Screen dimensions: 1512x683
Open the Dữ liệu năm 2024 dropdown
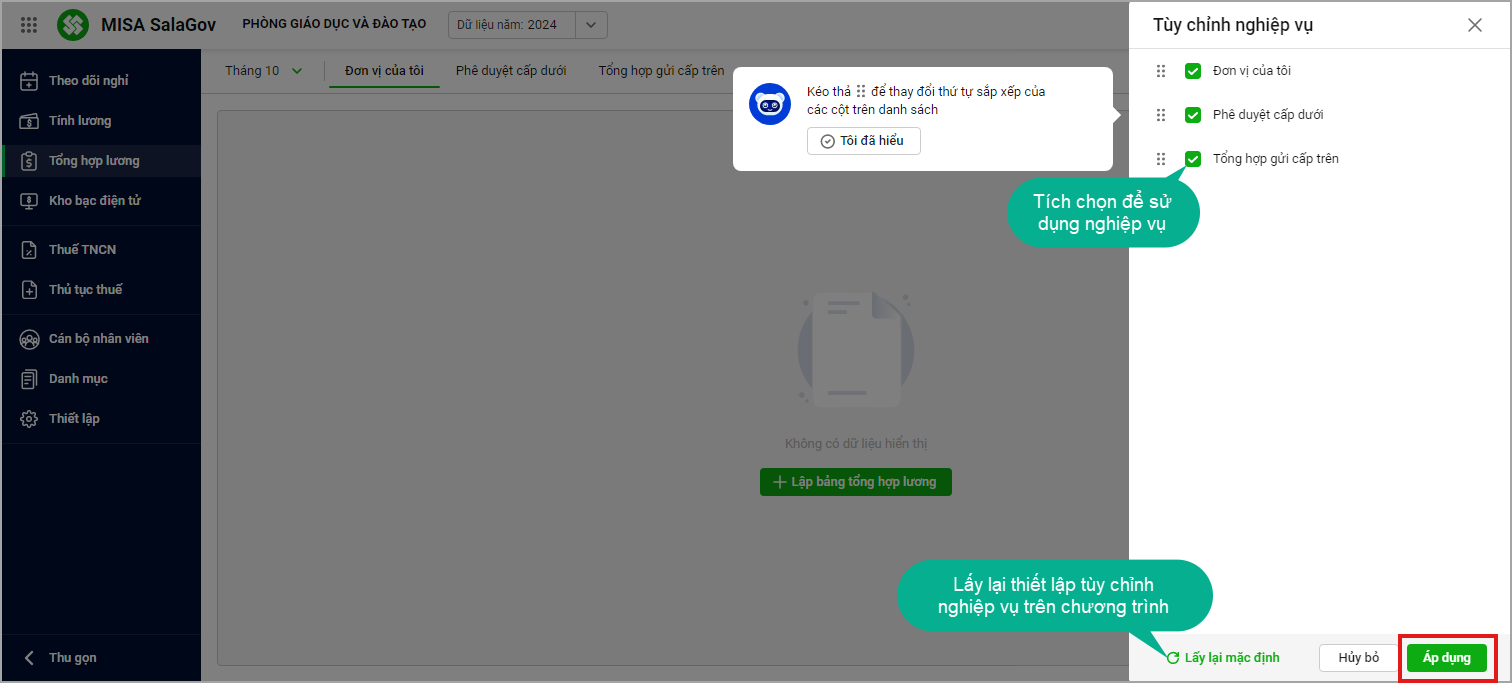pyautogui.click(x=591, y=25)
